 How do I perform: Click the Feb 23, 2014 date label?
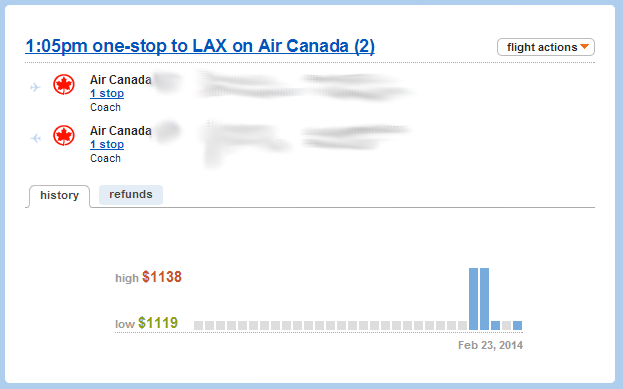[x=490, y=345]
